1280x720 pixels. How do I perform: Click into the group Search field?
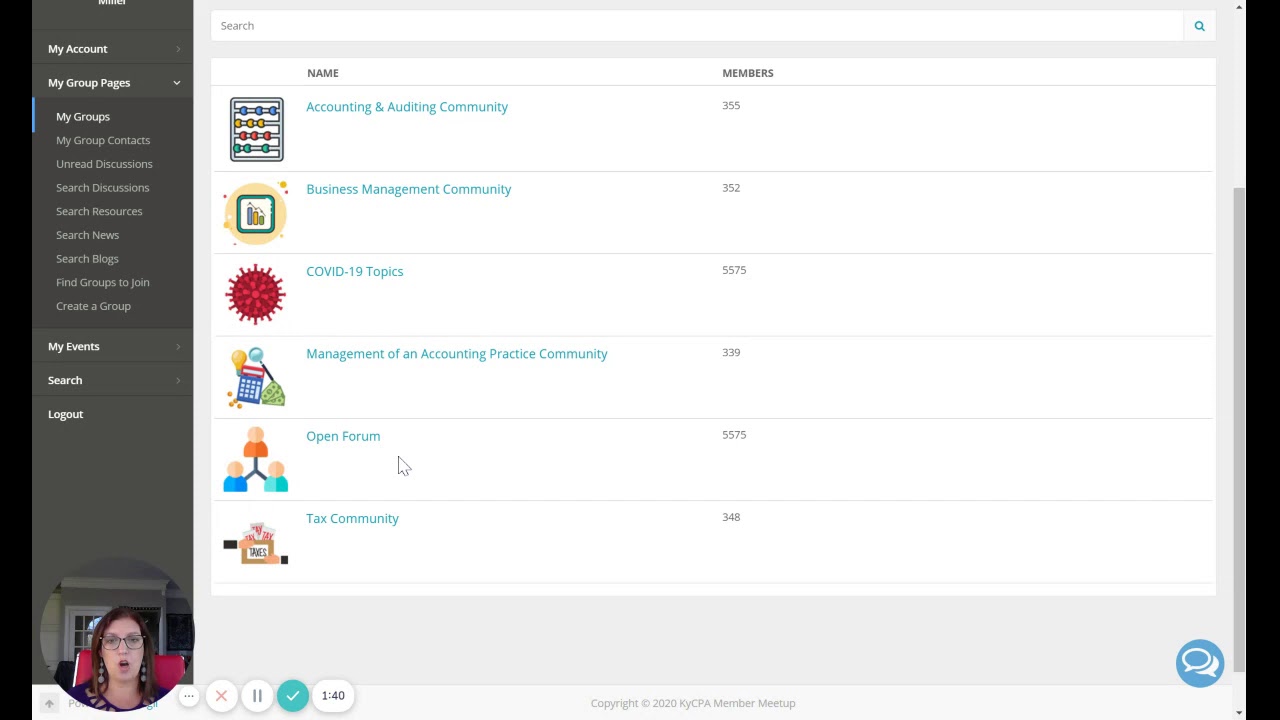click(x=697, y=26)
